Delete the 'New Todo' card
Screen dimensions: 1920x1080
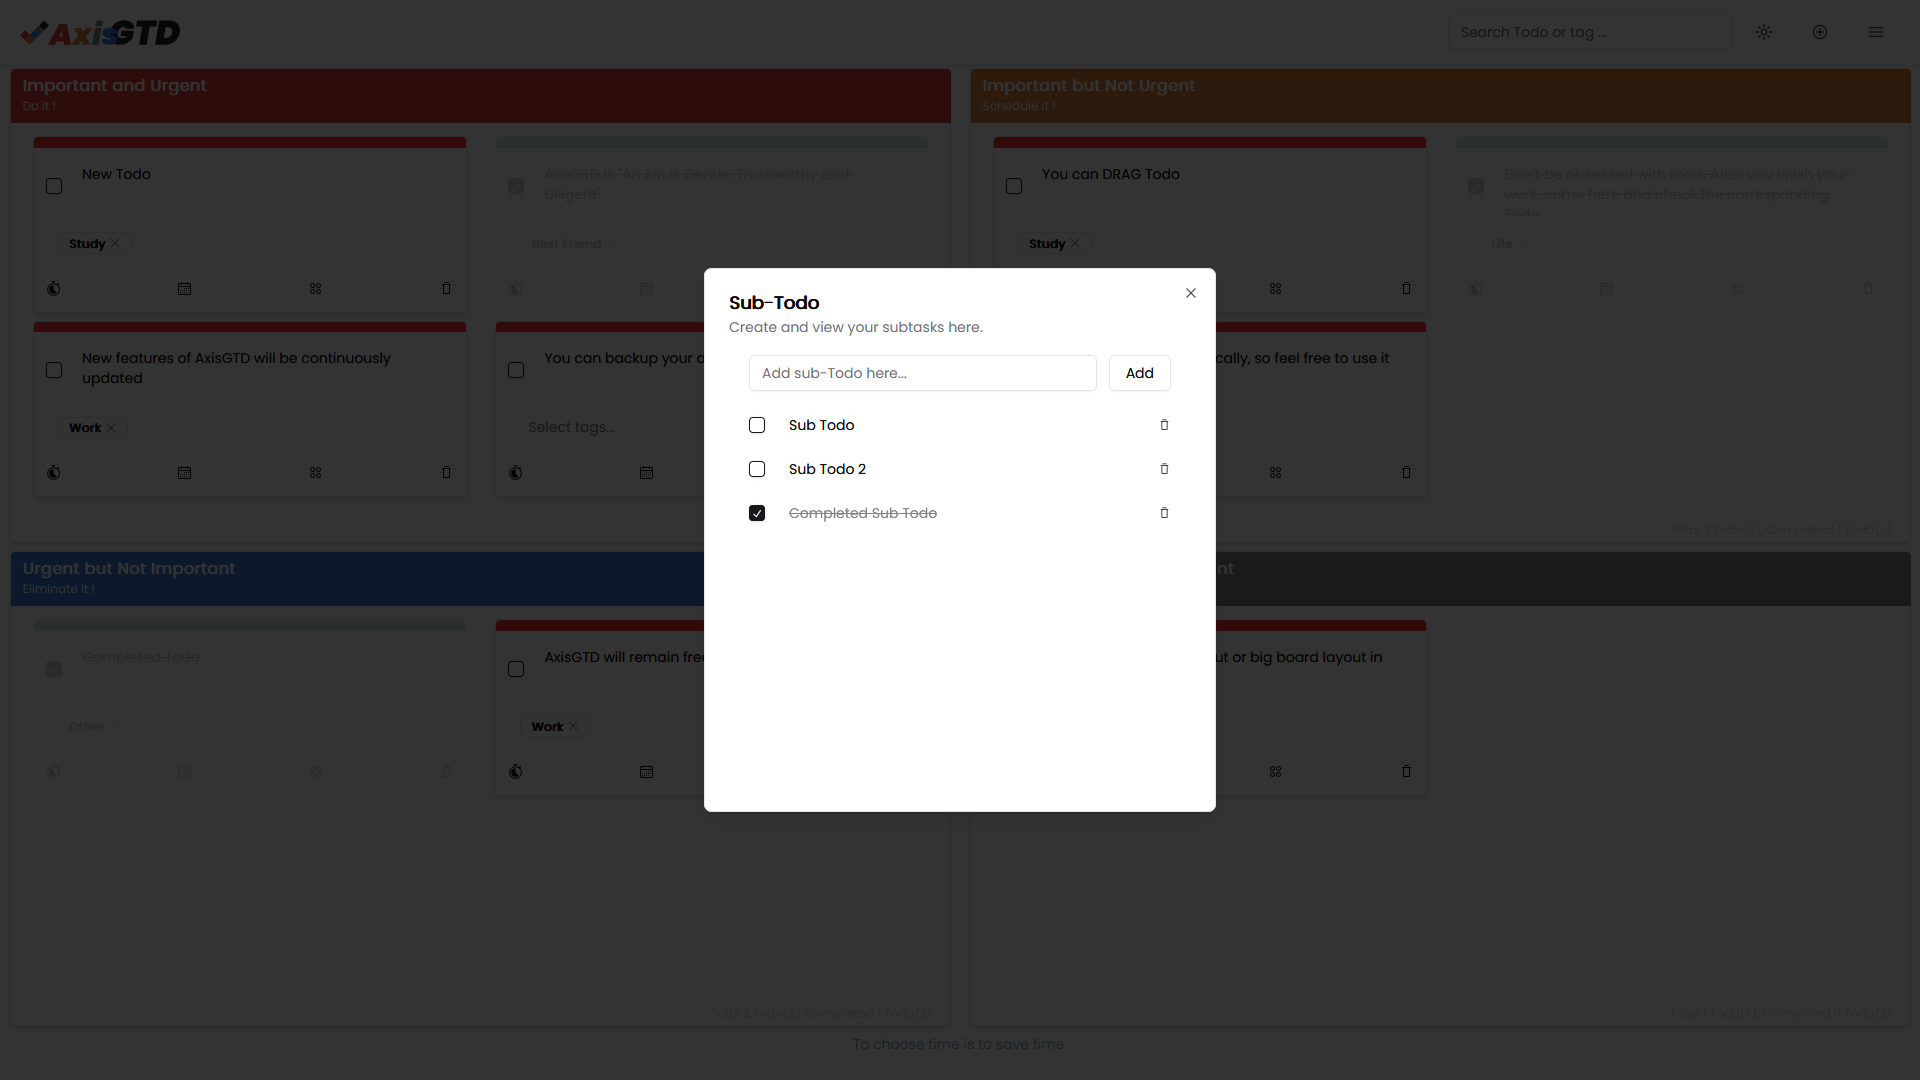446,288
